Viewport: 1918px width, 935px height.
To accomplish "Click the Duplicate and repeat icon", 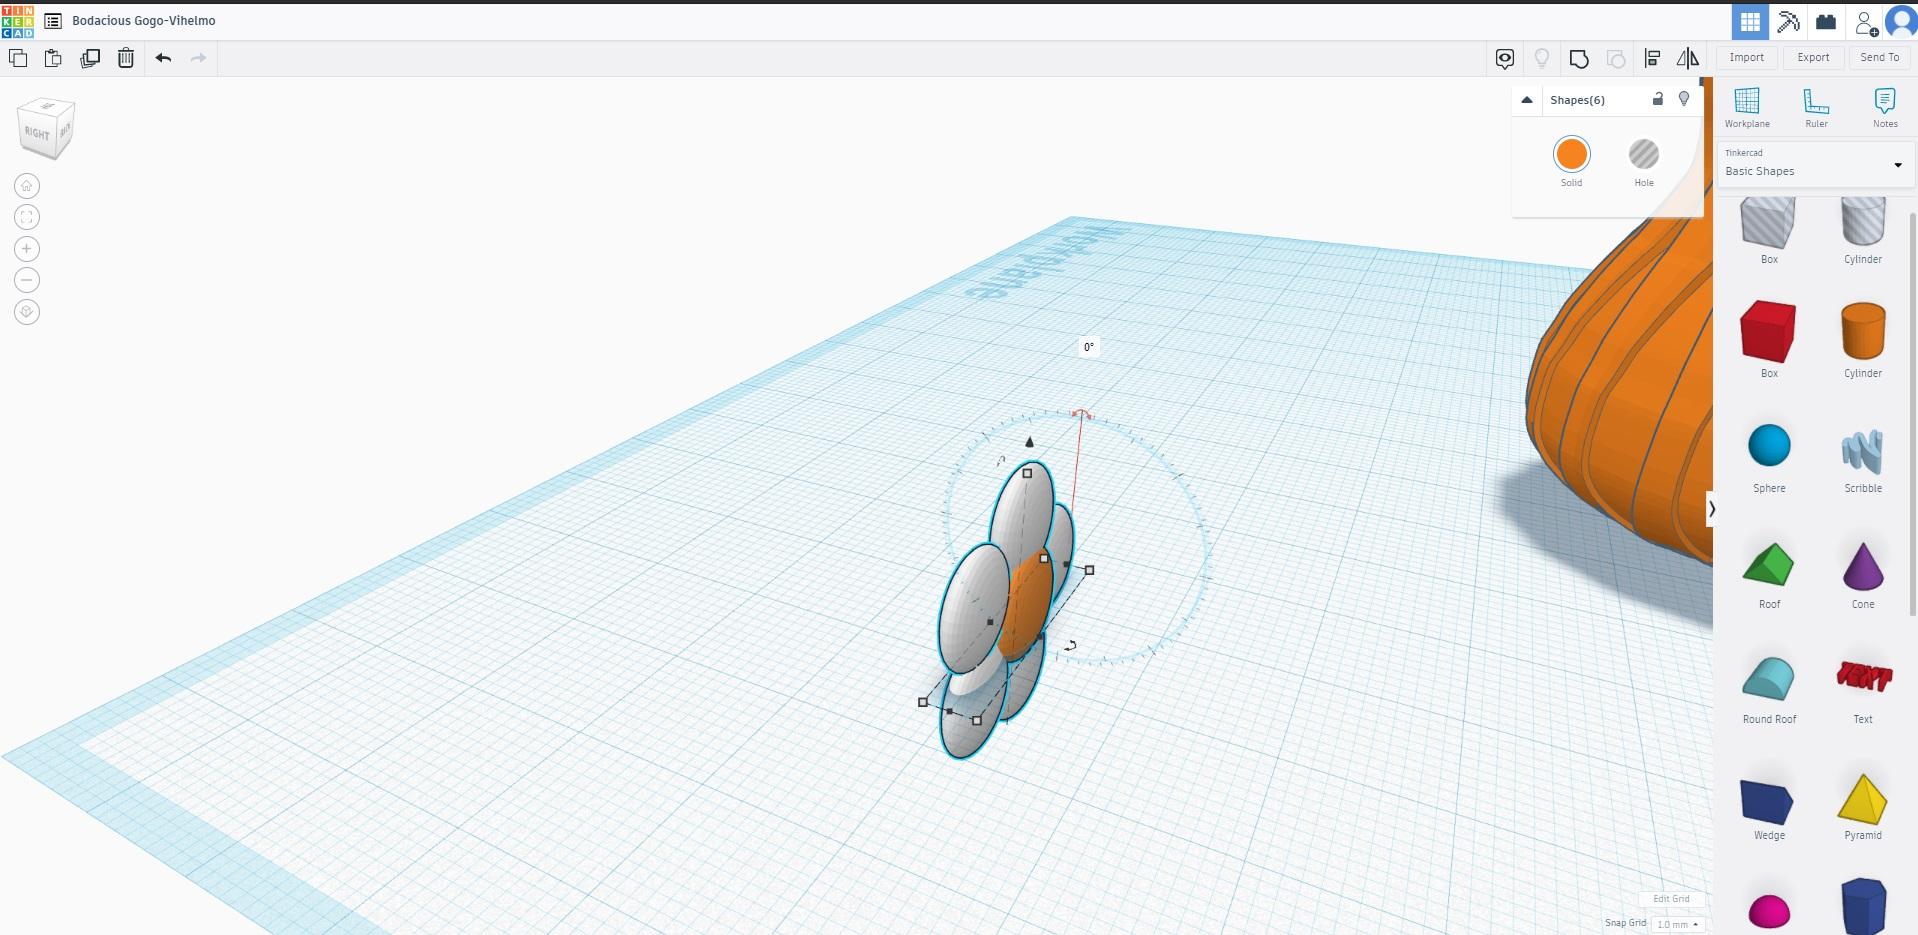I will tap(90, 58).
